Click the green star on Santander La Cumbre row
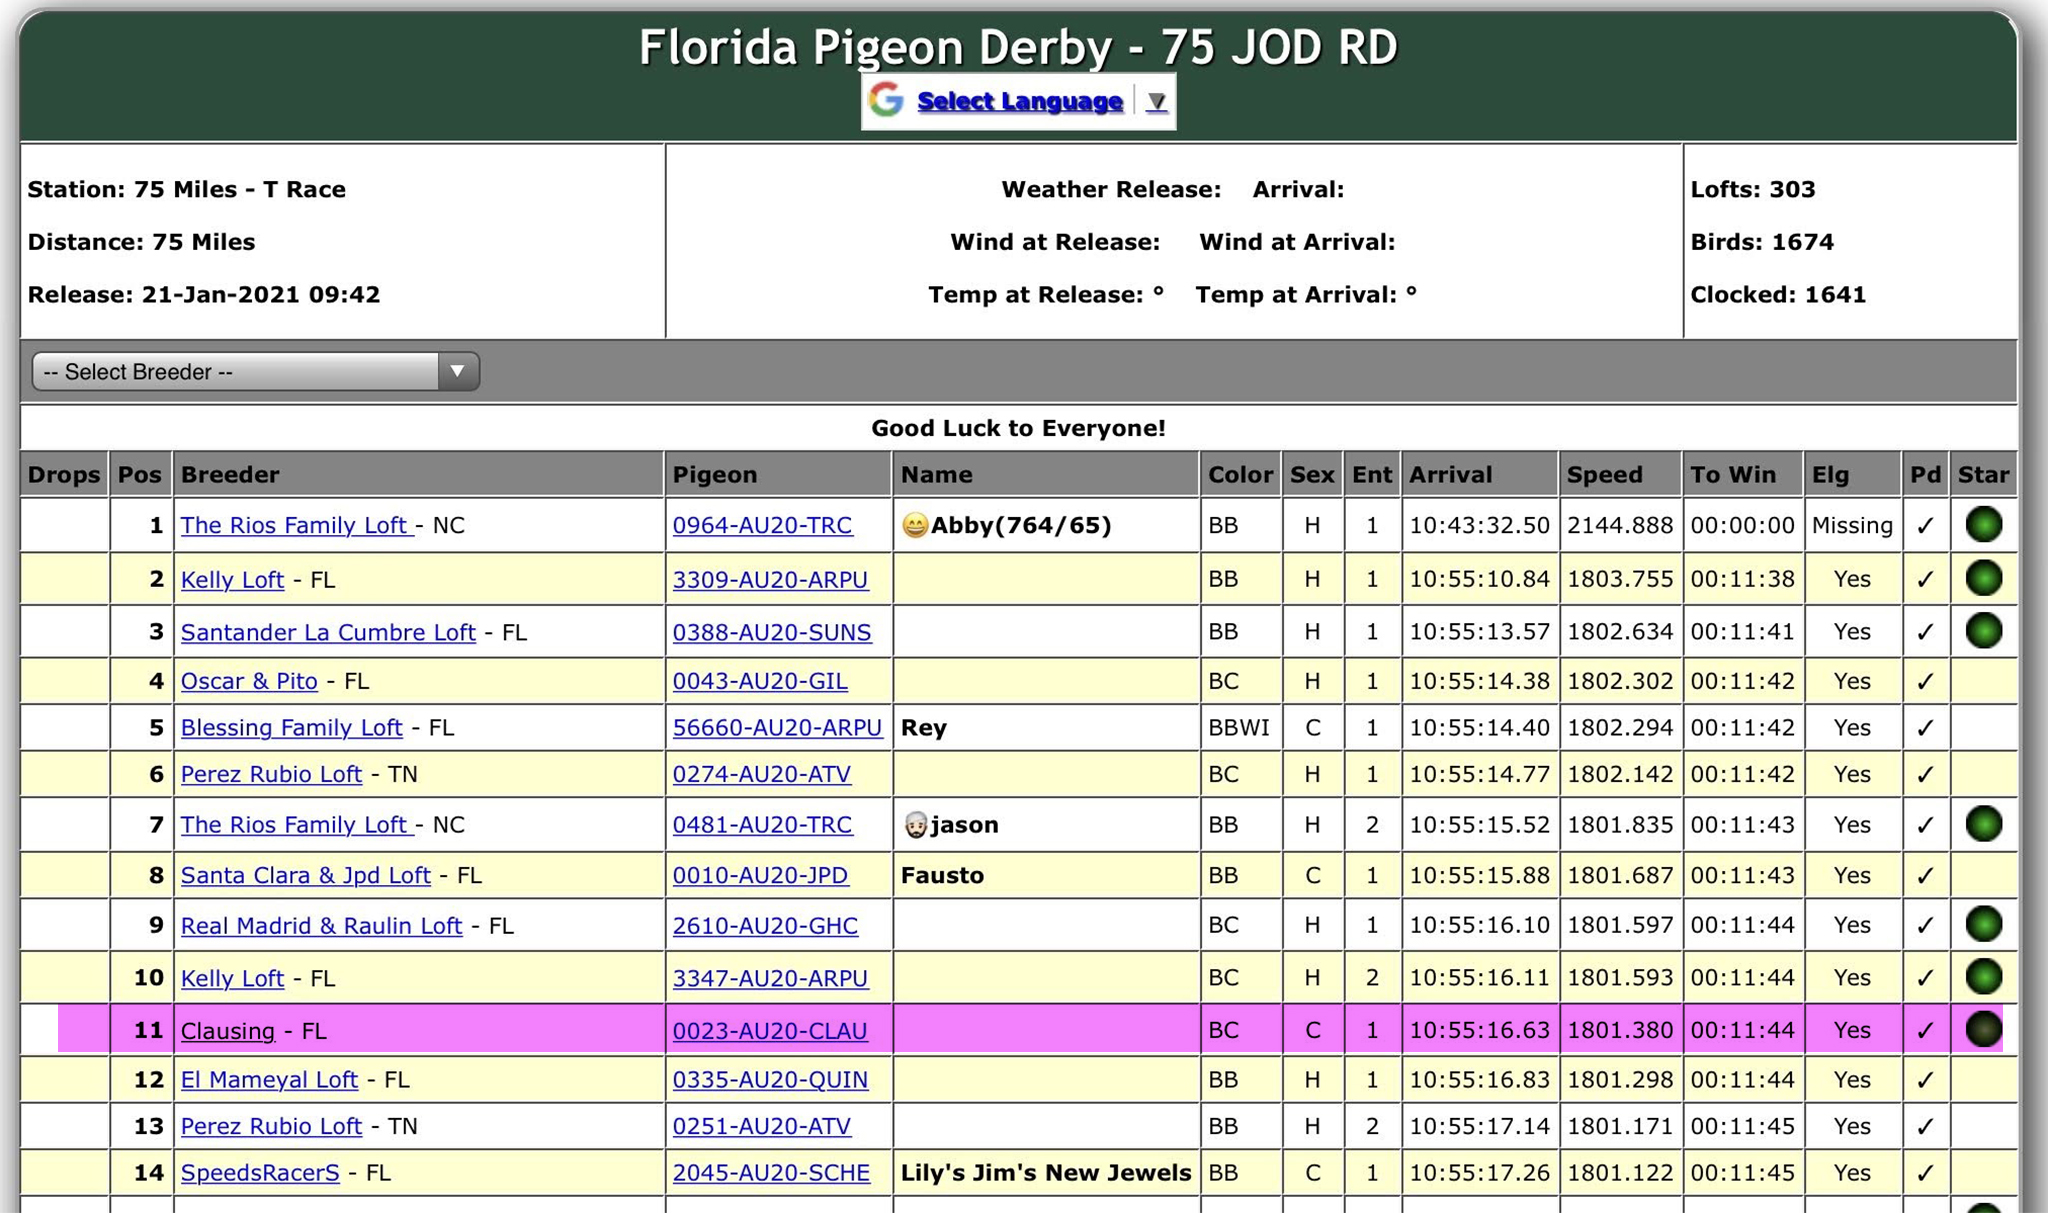Image resolution: width=2048 pixels, height=1213 pixels. click(x=1983, y=631)
